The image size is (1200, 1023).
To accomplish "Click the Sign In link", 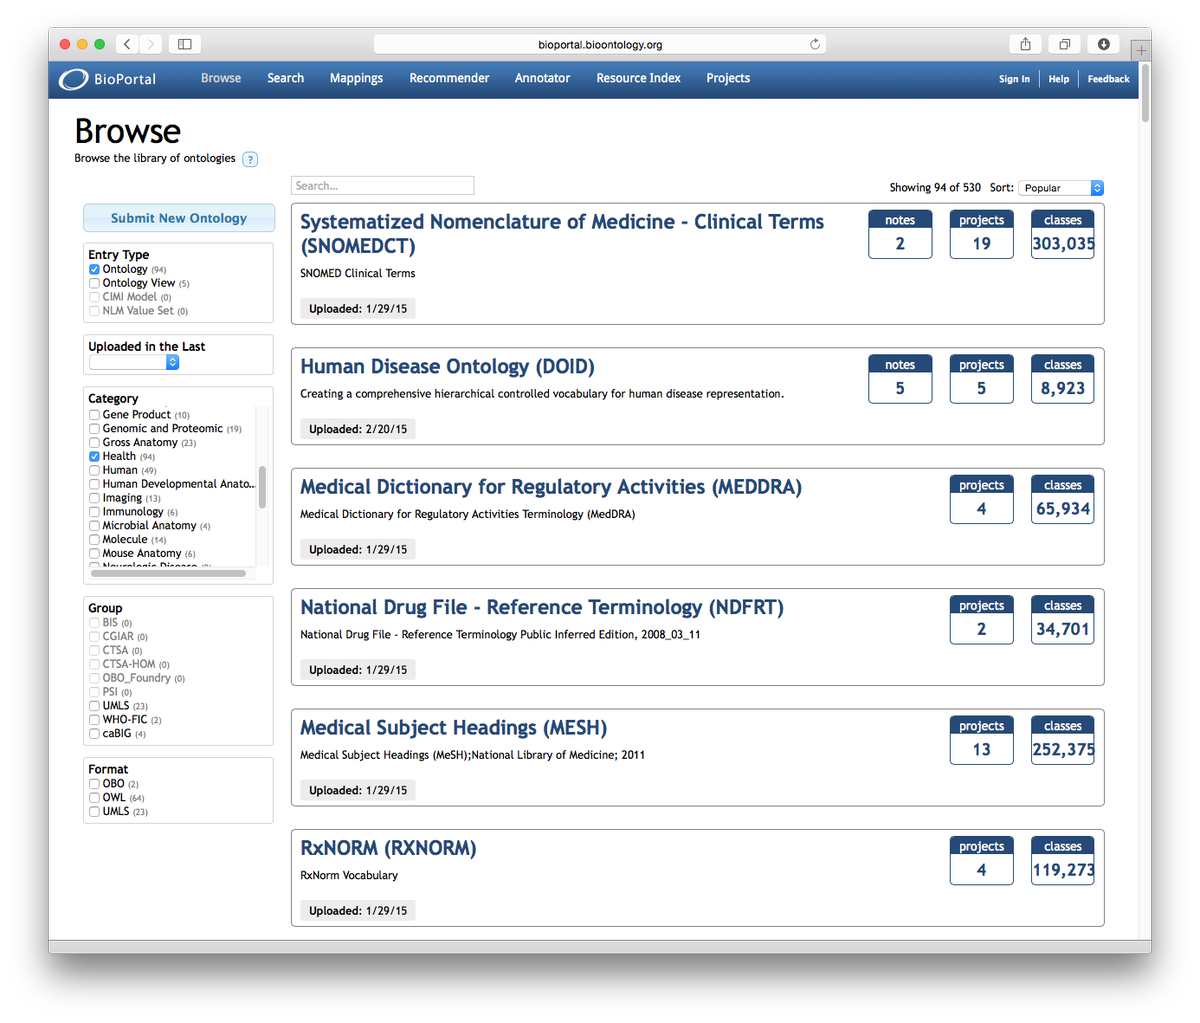I will tap(1014, 79).
